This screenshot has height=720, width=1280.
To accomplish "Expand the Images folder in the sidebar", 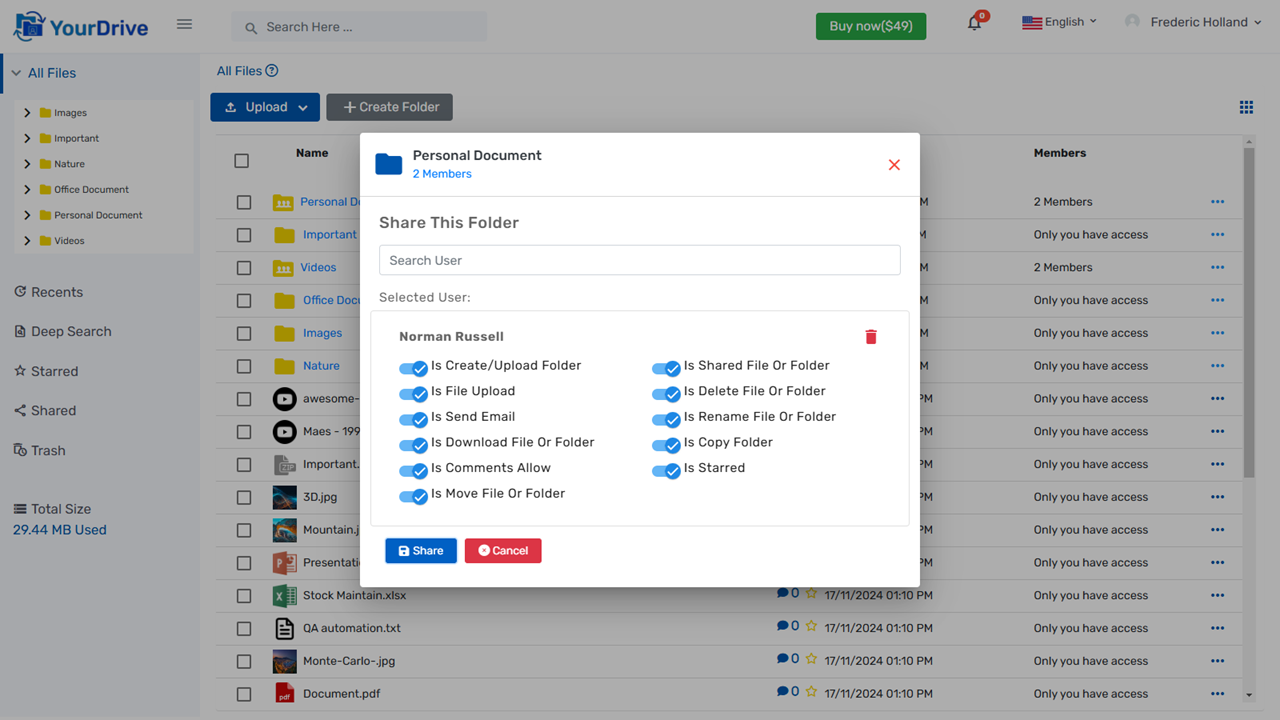I will click(27, 112).
